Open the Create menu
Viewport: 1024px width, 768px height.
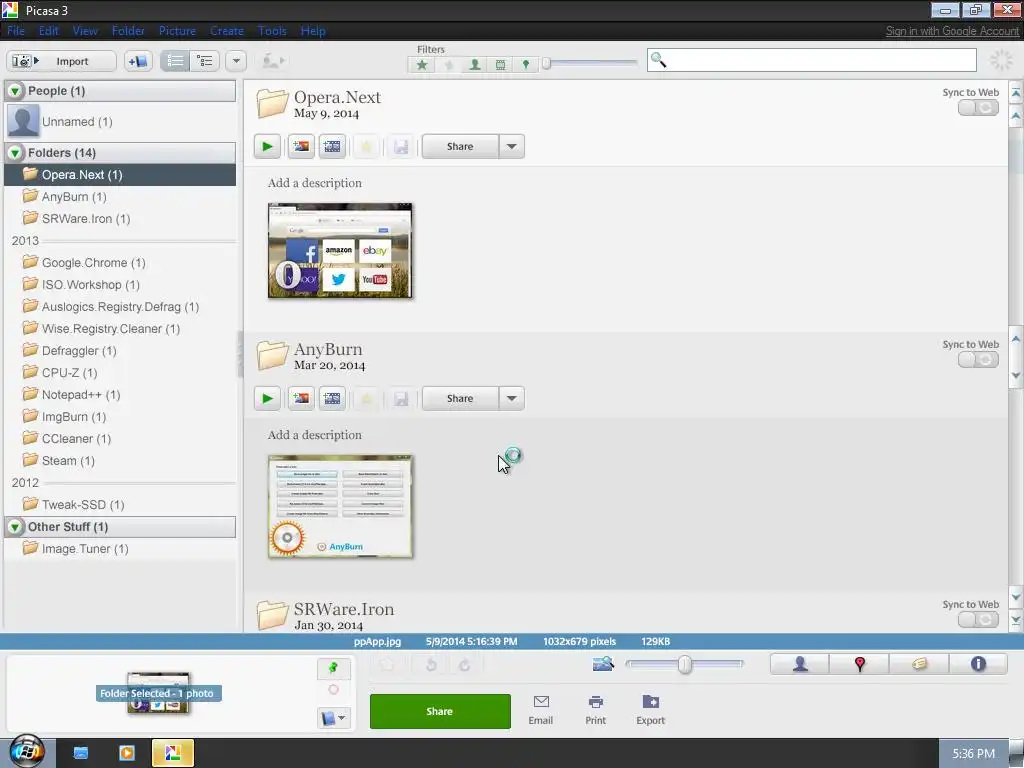click(227, 31)
